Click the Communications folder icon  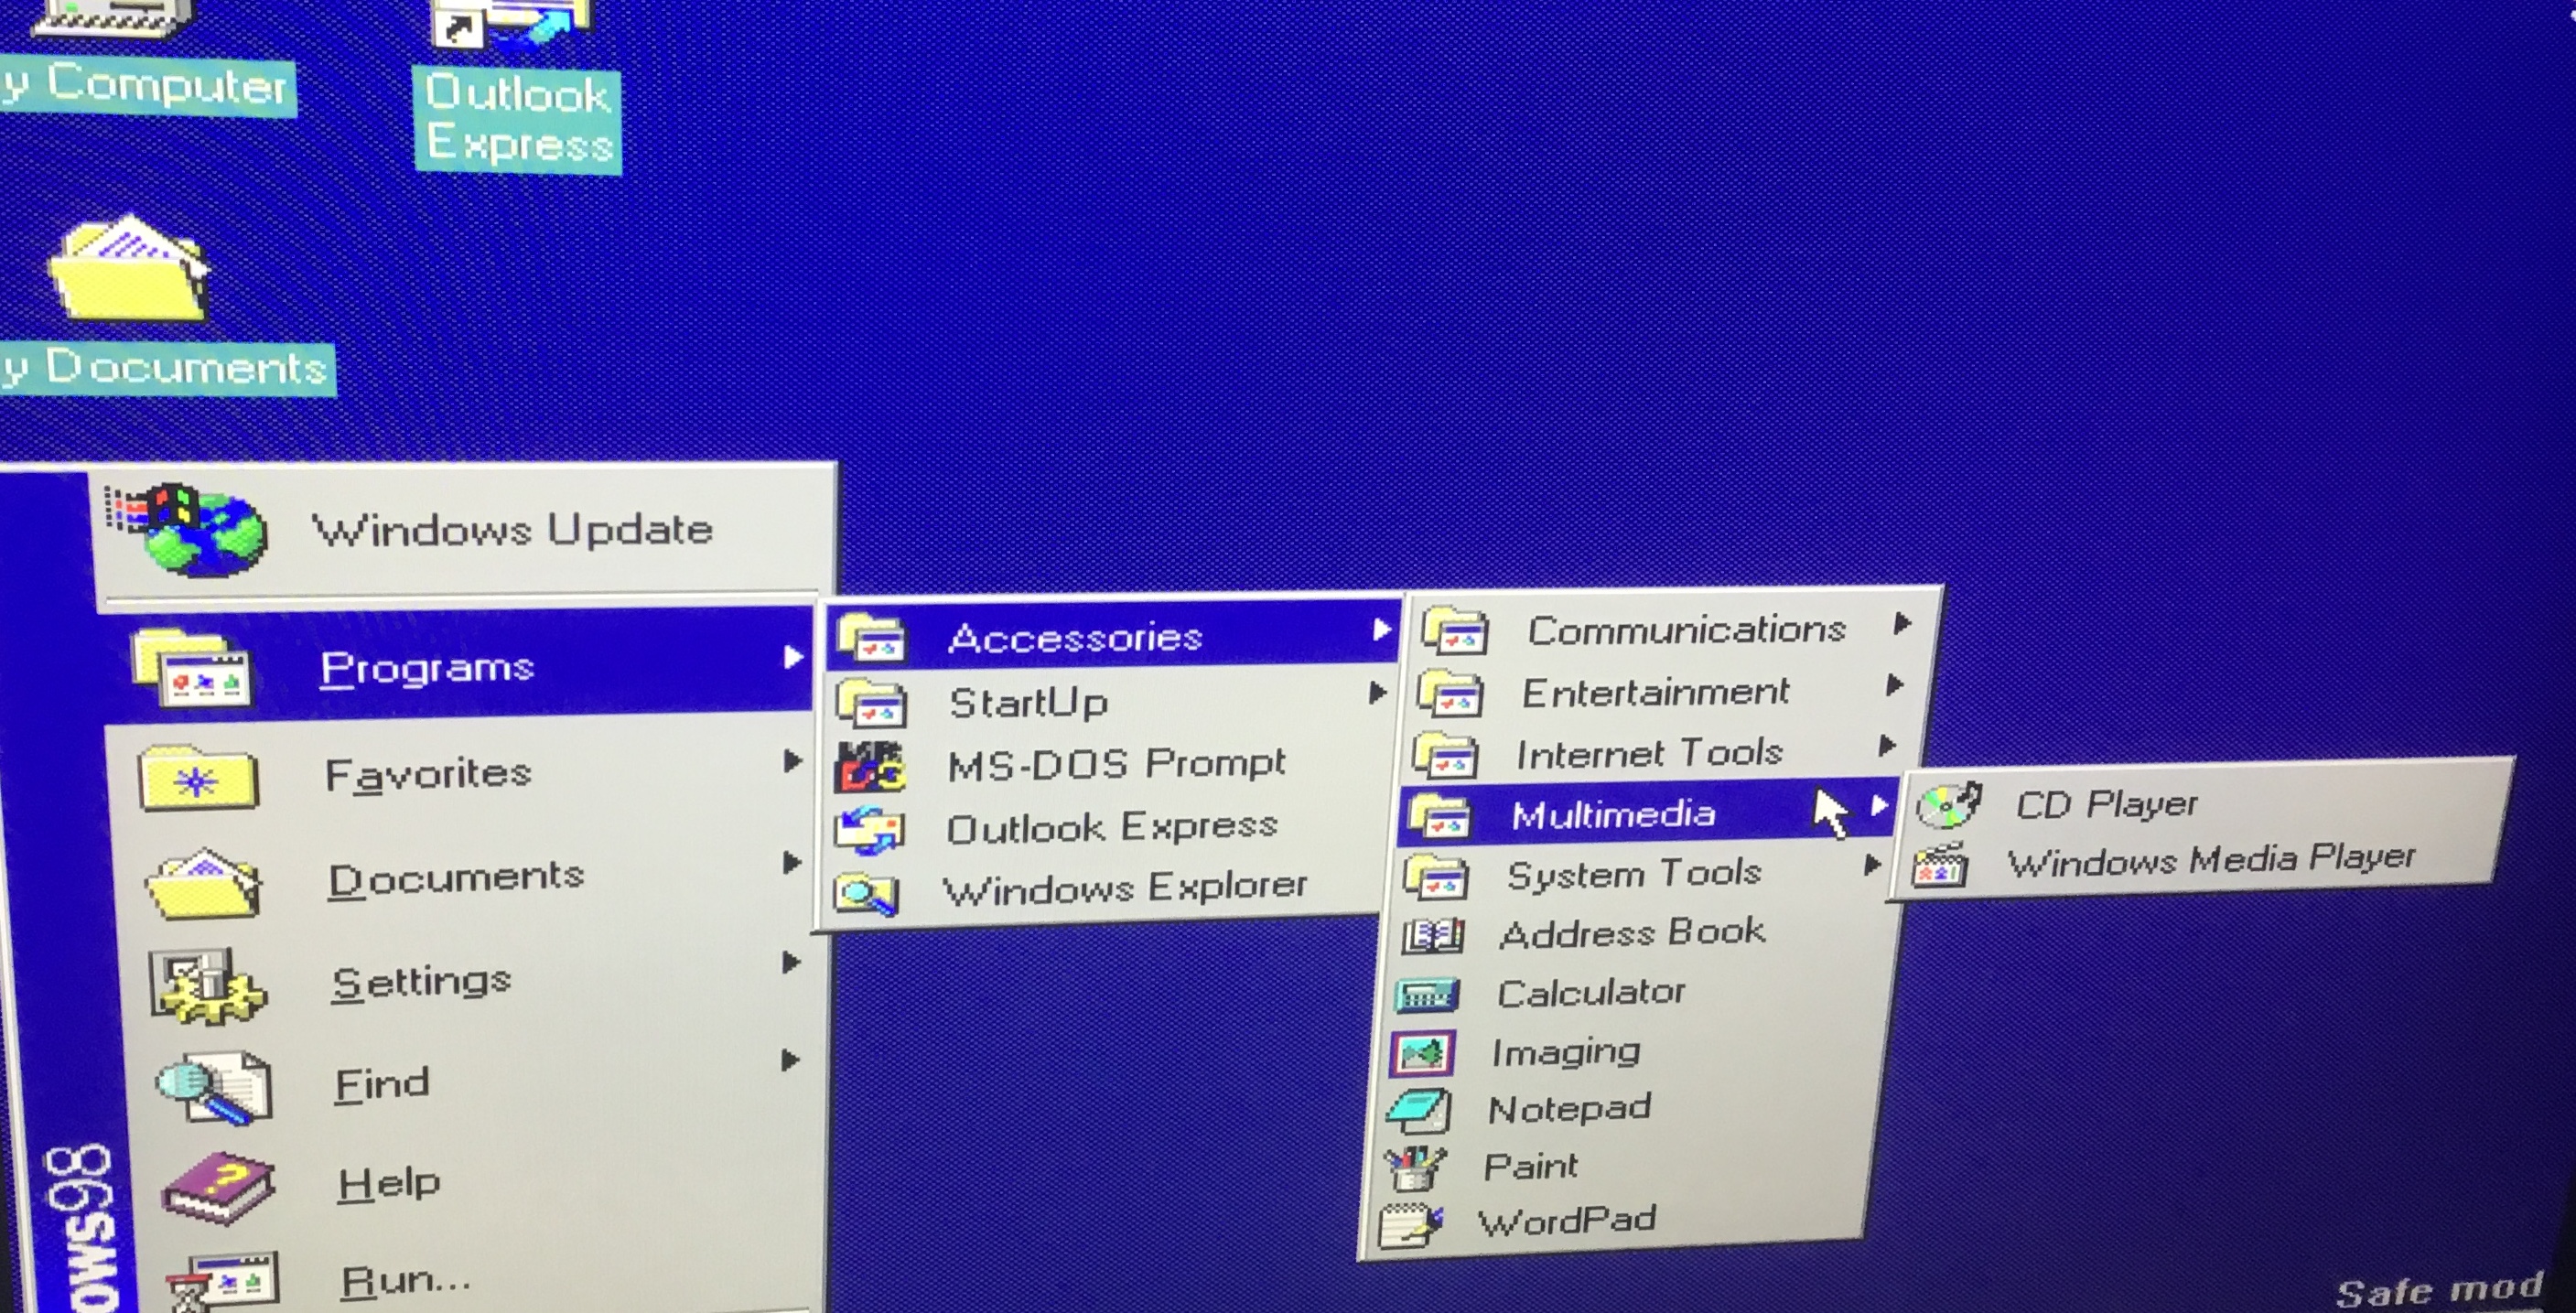click(1455, 632)
